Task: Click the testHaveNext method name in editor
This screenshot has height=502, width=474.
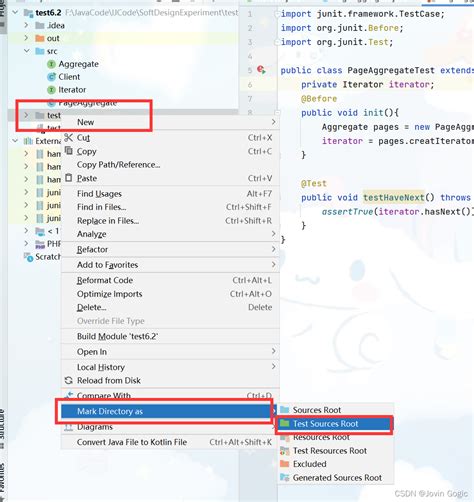Action: pos(393,197)
